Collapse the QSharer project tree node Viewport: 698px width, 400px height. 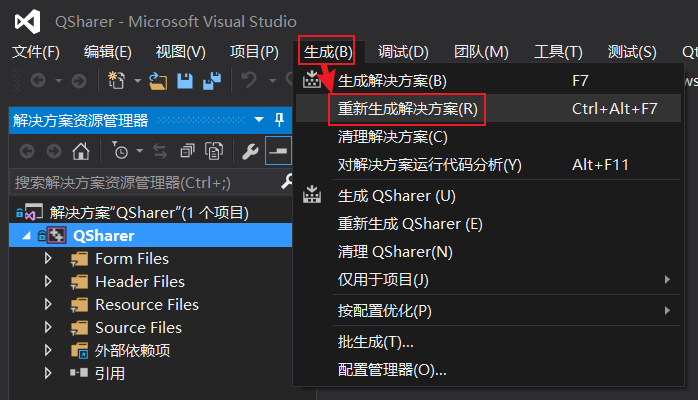(26, 235)
